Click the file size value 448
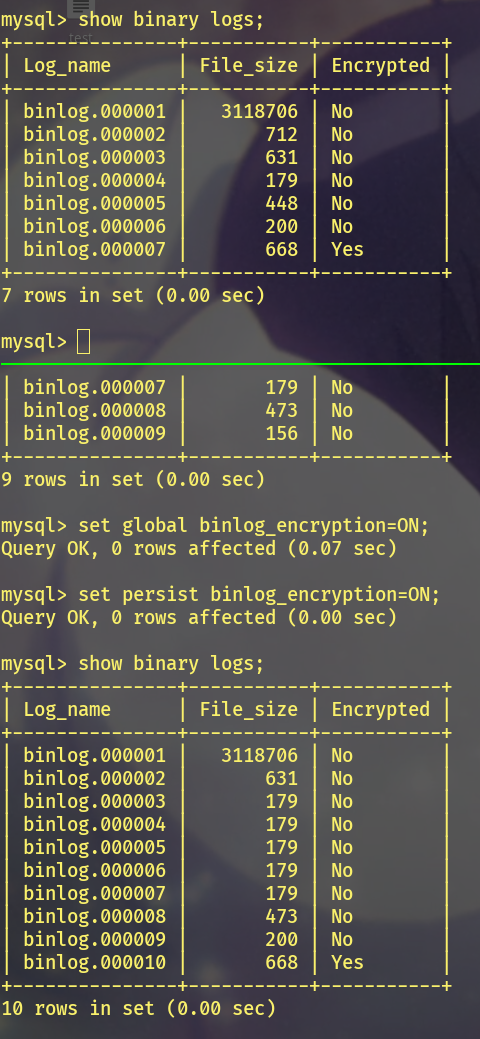The width and height of the screenshot is (480, 1039). (x=282, y=203)
